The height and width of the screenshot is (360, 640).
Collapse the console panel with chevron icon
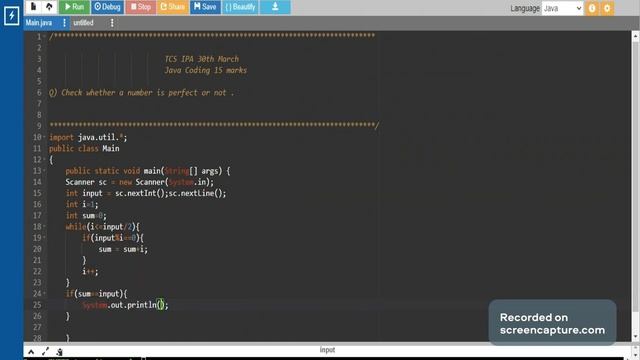(31, 351)
